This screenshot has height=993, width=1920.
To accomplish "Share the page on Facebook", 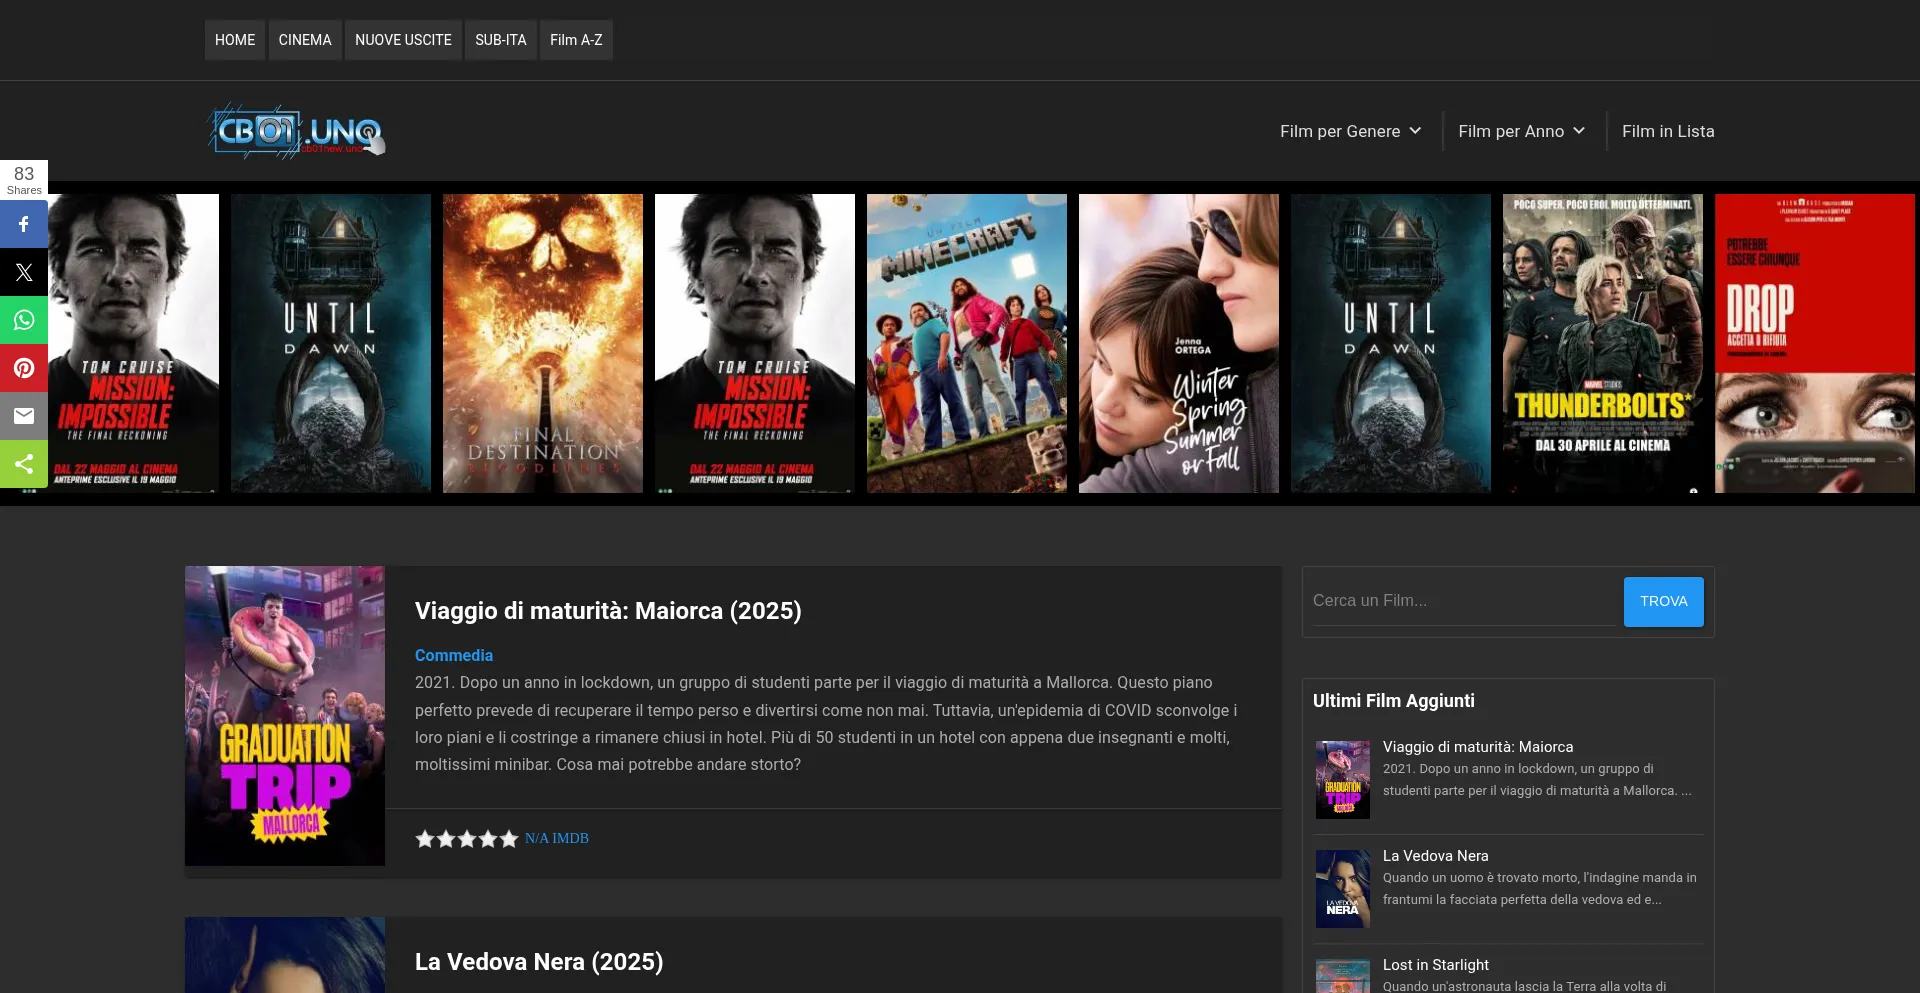I will click(x=24, y=224).
